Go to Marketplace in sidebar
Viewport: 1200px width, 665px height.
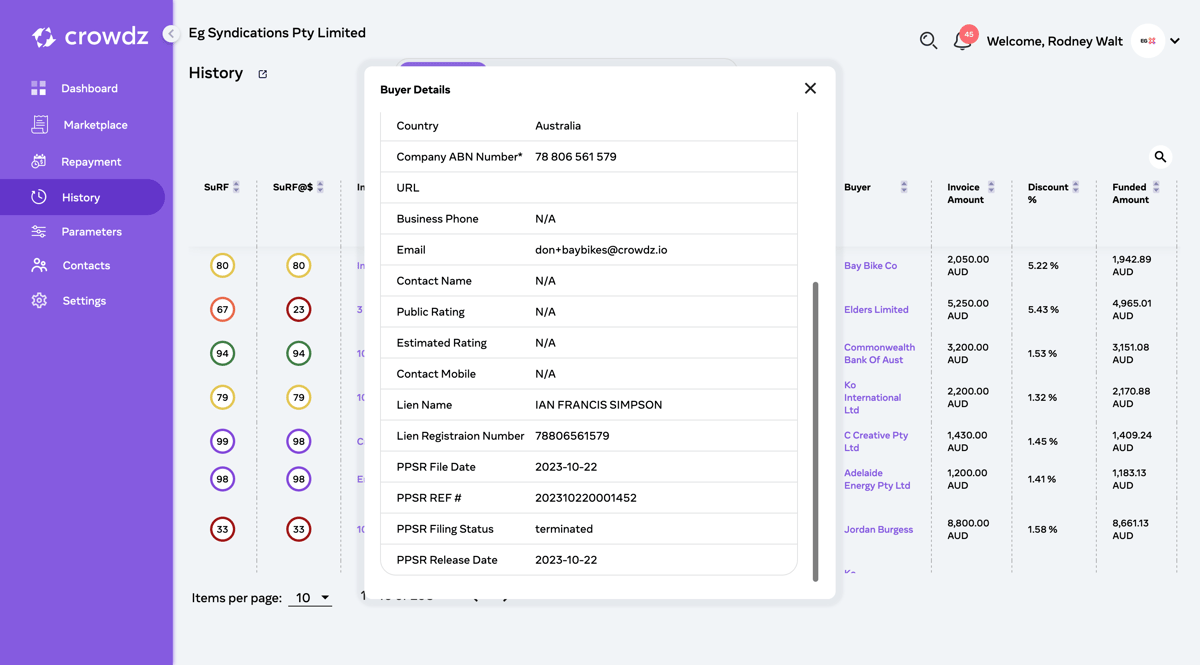tap(95, 125)
